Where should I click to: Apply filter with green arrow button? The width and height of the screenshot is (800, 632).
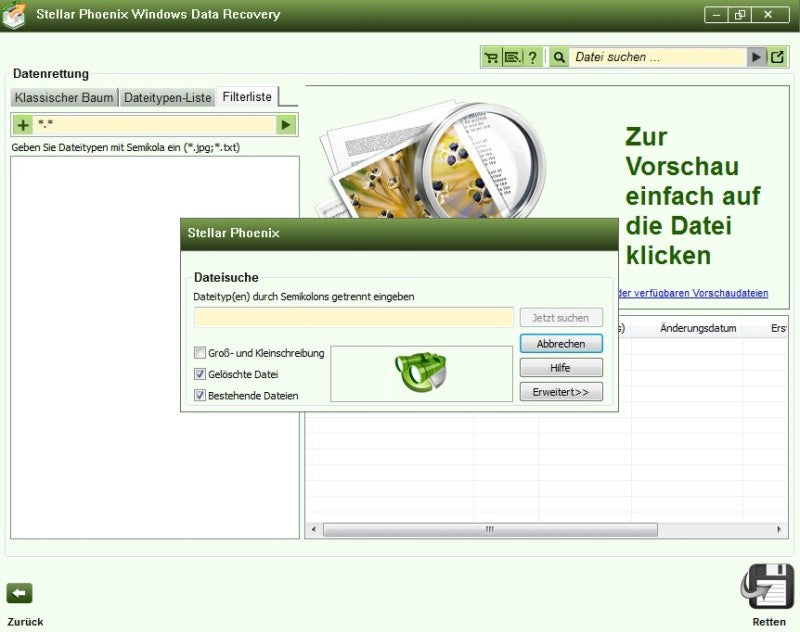pyautogui.click(x=286, y=124)
